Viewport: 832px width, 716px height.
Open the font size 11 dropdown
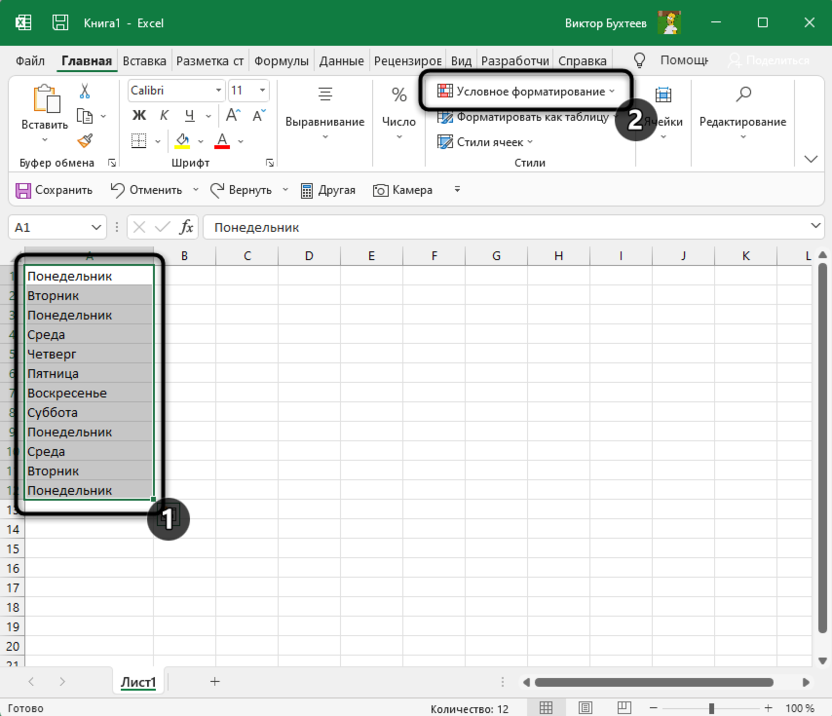coord(262,90)
